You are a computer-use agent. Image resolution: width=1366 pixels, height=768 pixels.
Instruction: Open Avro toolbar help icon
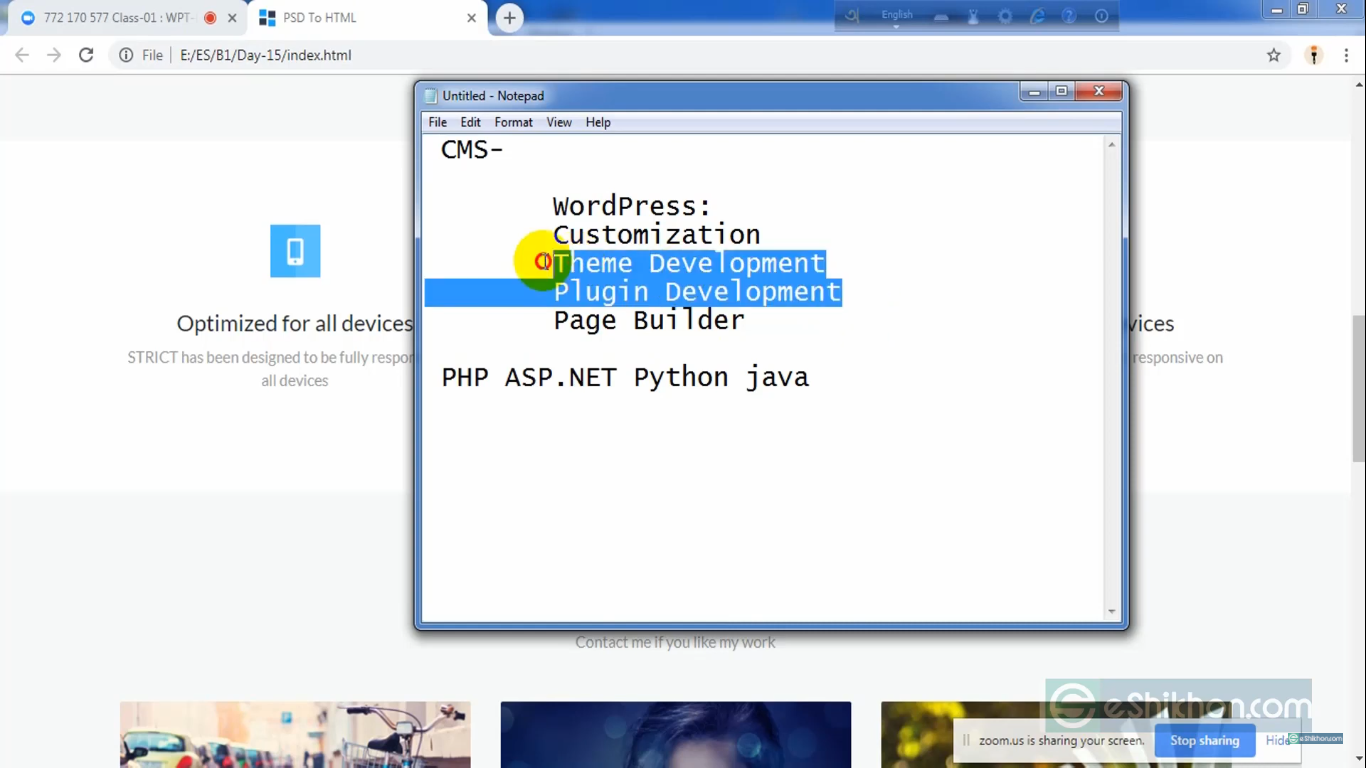point(1068,15)
